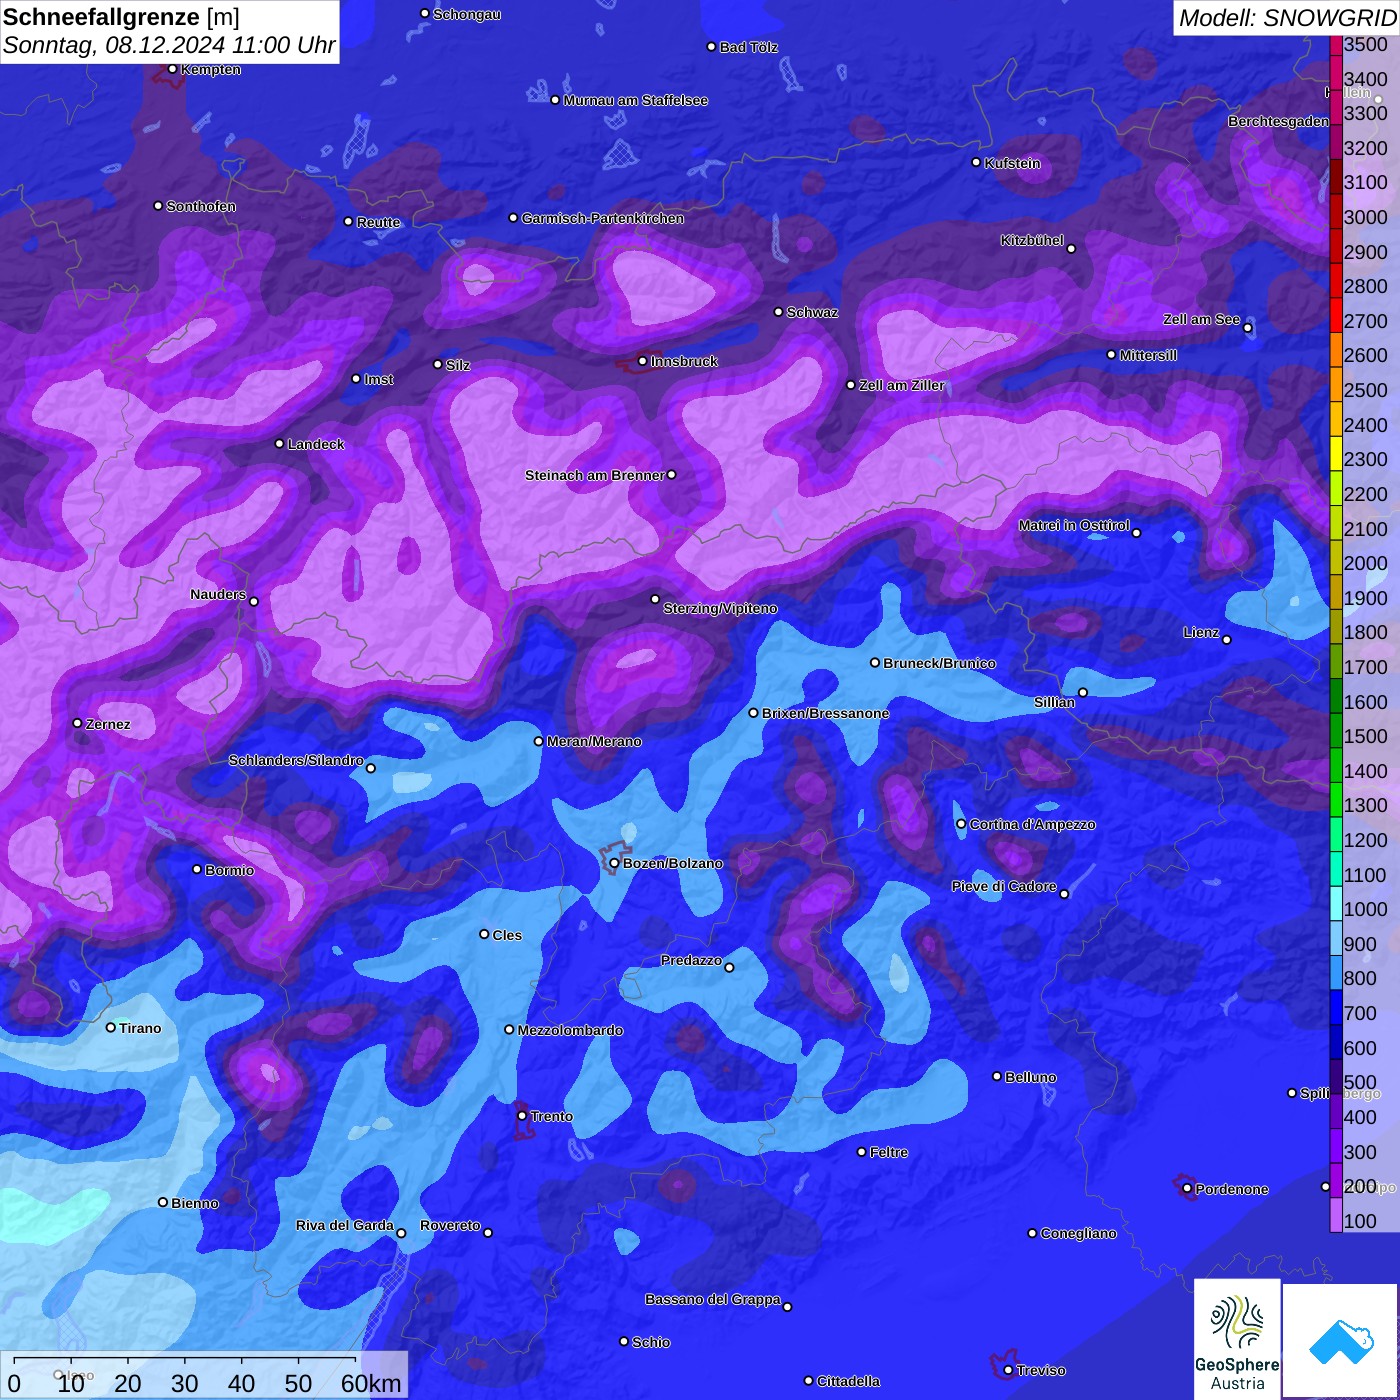Click the Bozen/Bolzano city marker

point(614,863)
